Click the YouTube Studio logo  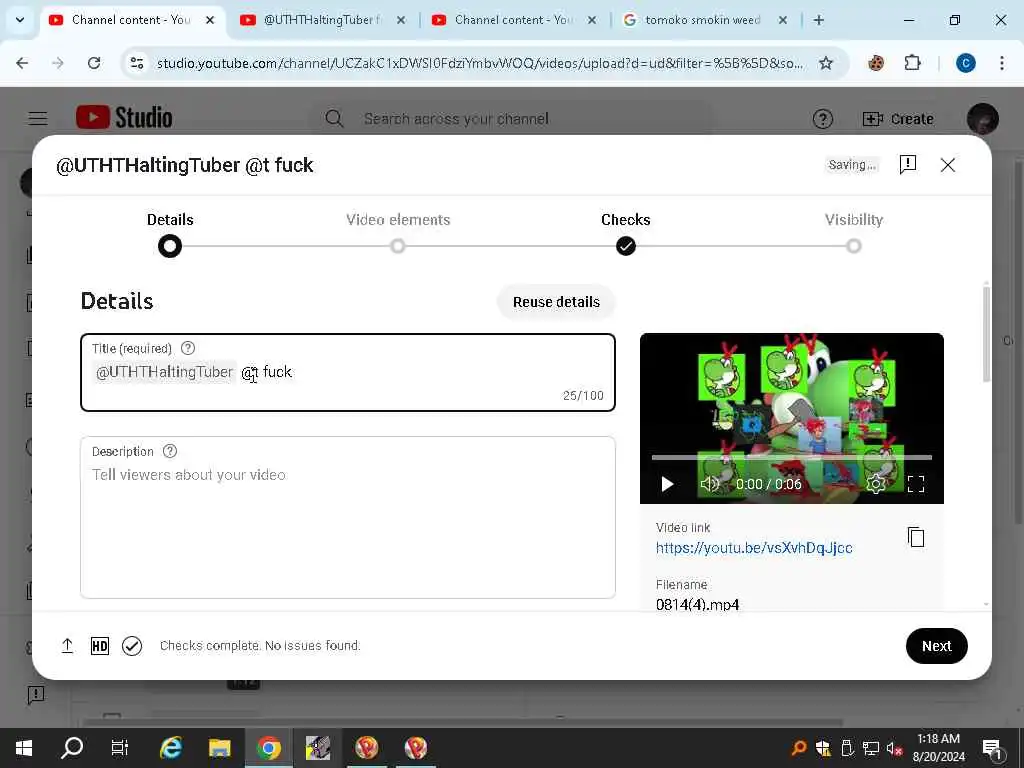pos(124,118)
